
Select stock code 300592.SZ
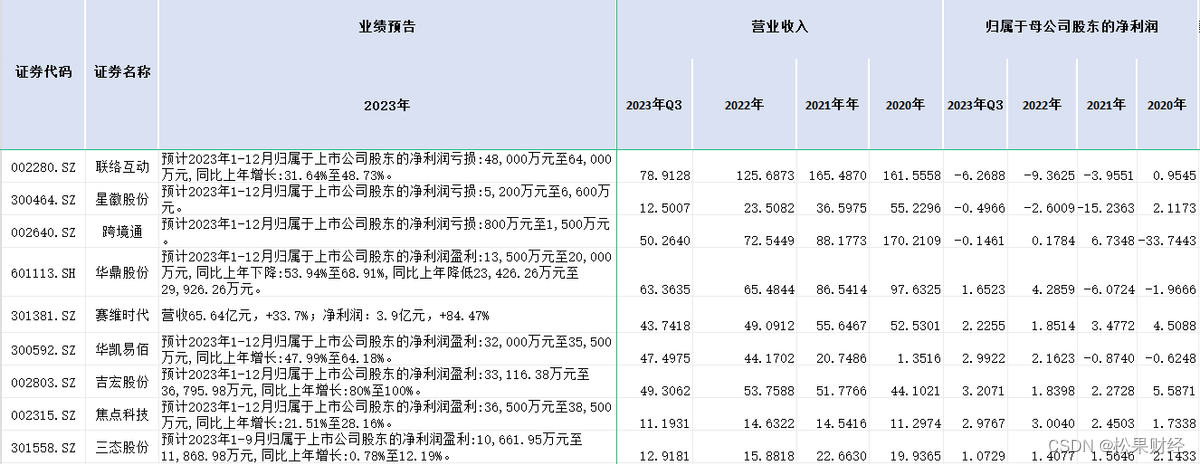43,350
